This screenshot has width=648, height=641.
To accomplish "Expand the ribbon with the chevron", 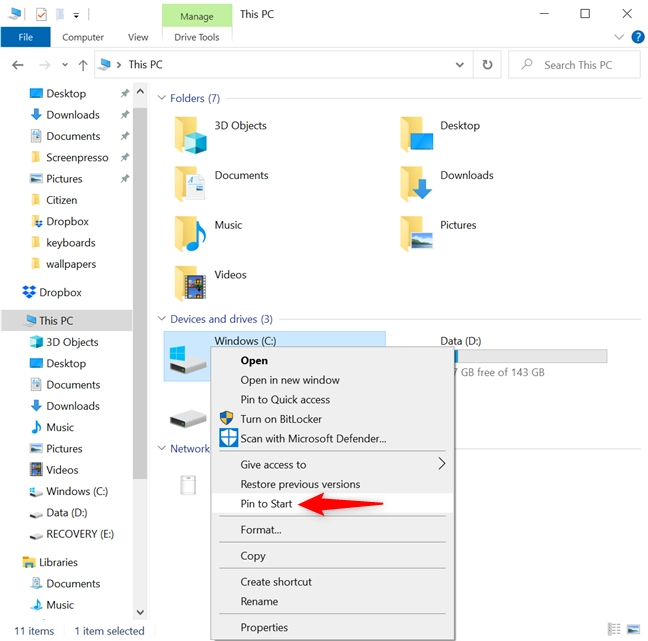I will pyautogui.click(x=619, y=37).
